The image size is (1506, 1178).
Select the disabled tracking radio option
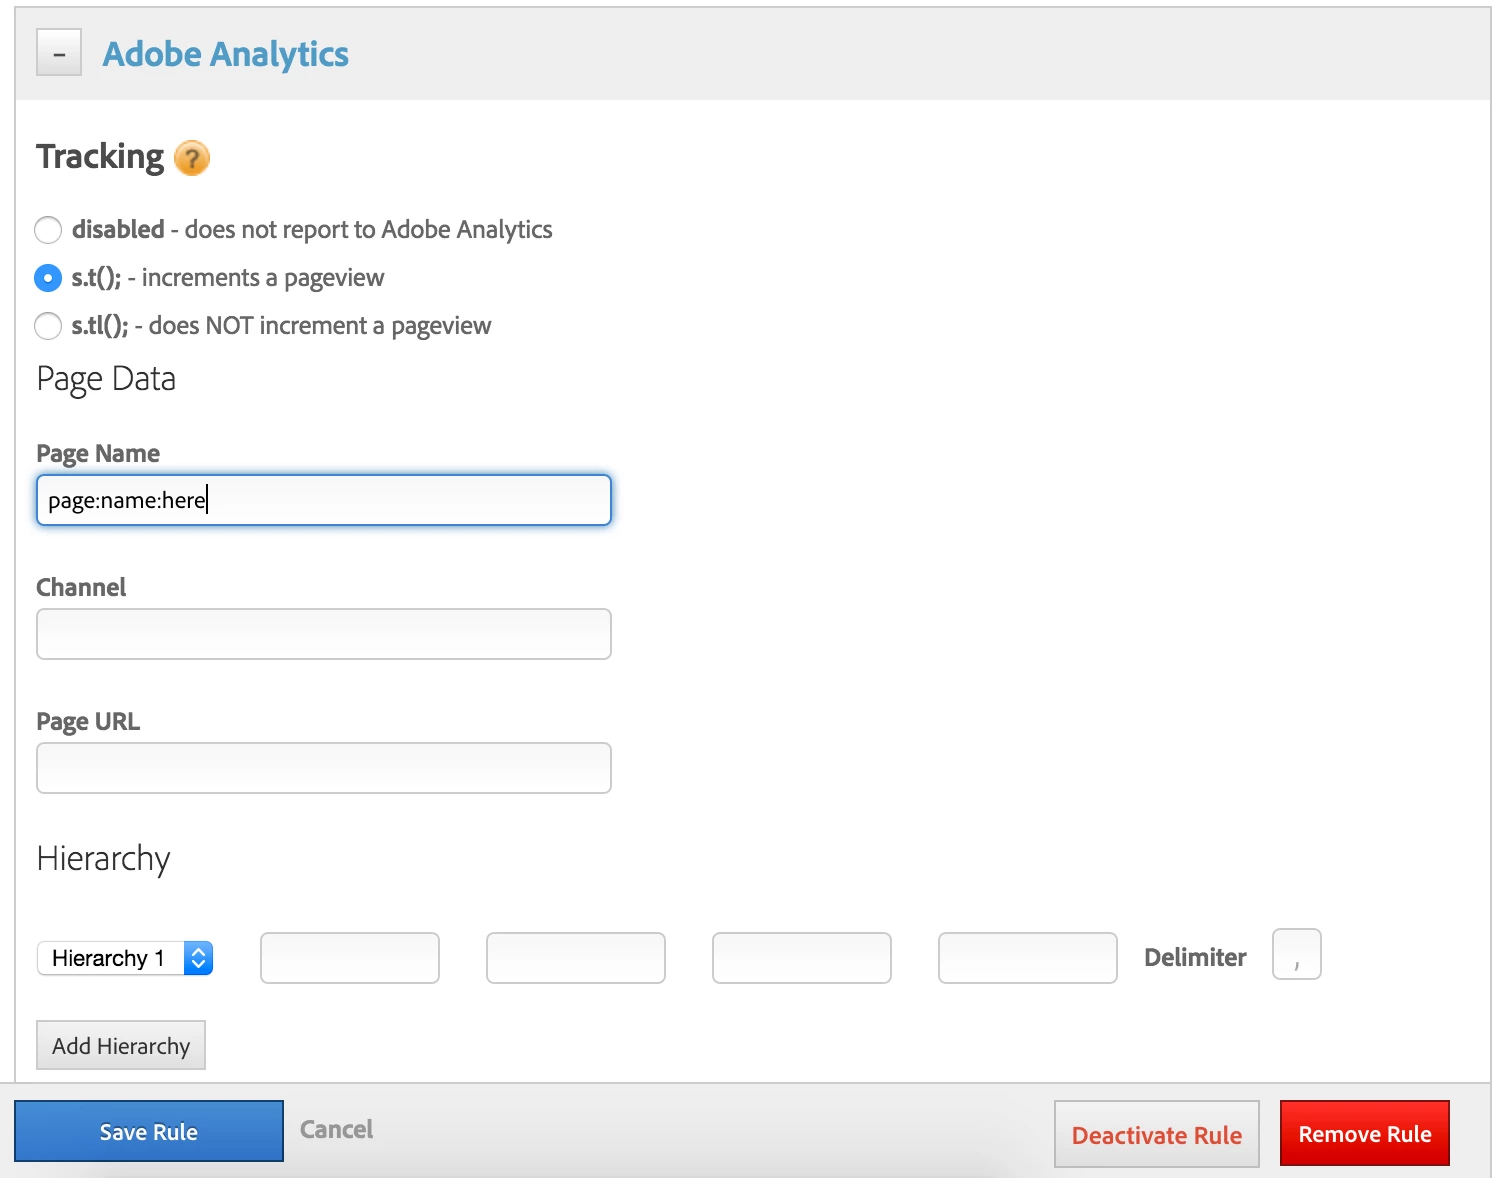(x=48, y=230)
